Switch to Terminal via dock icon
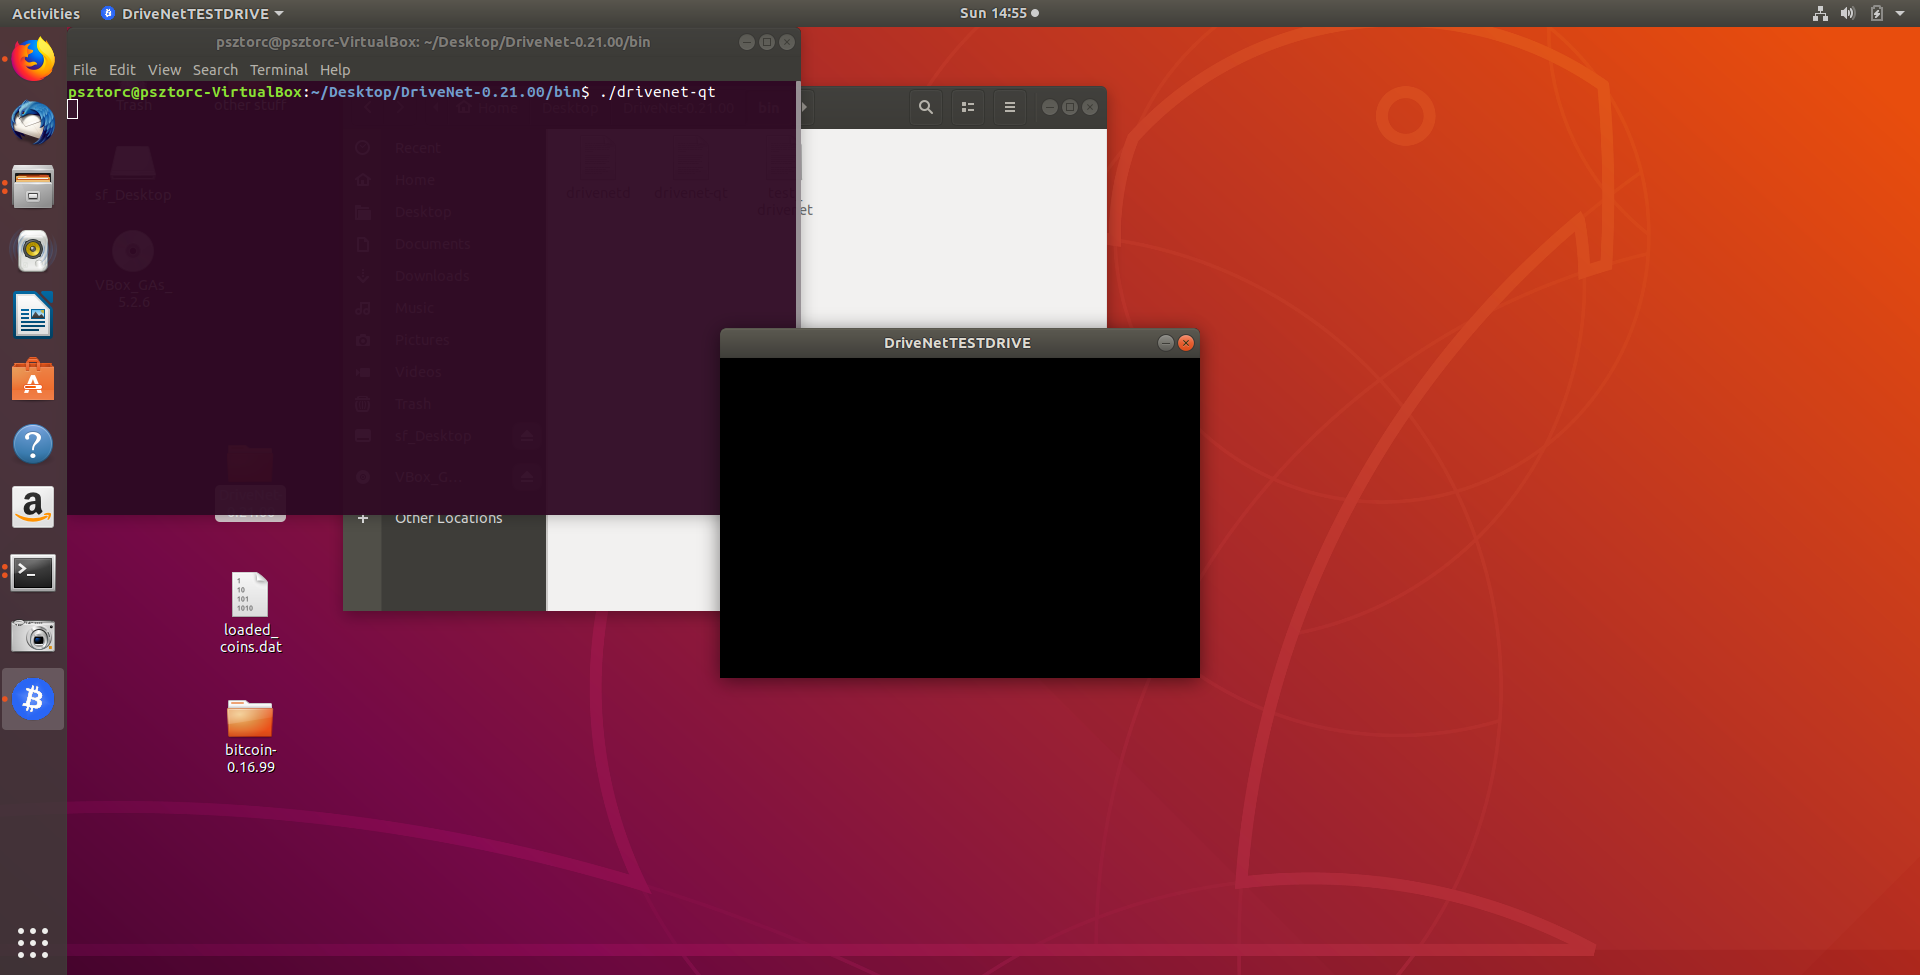Screen dimensions: 1920x975 tap(33, 572)
